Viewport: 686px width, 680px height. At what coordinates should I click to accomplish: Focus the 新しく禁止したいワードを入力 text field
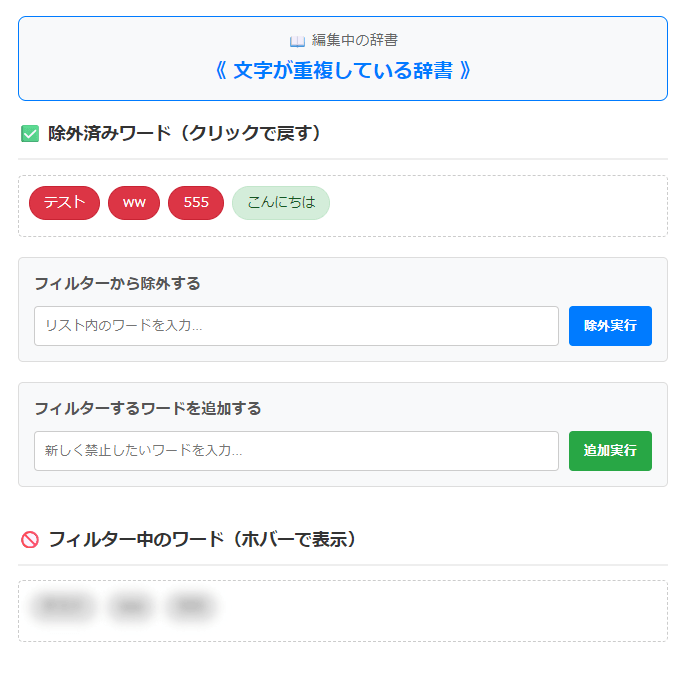(296, 451)
